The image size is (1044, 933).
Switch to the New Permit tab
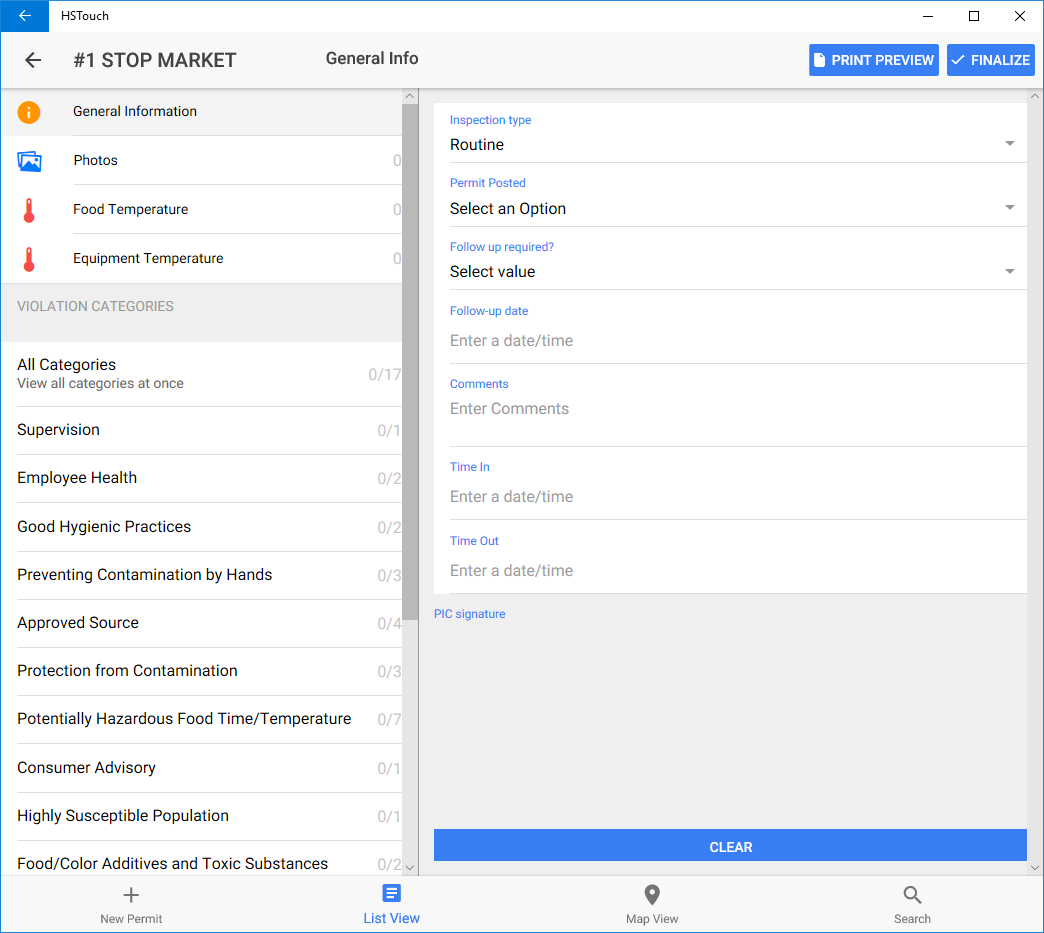point(131,904)
